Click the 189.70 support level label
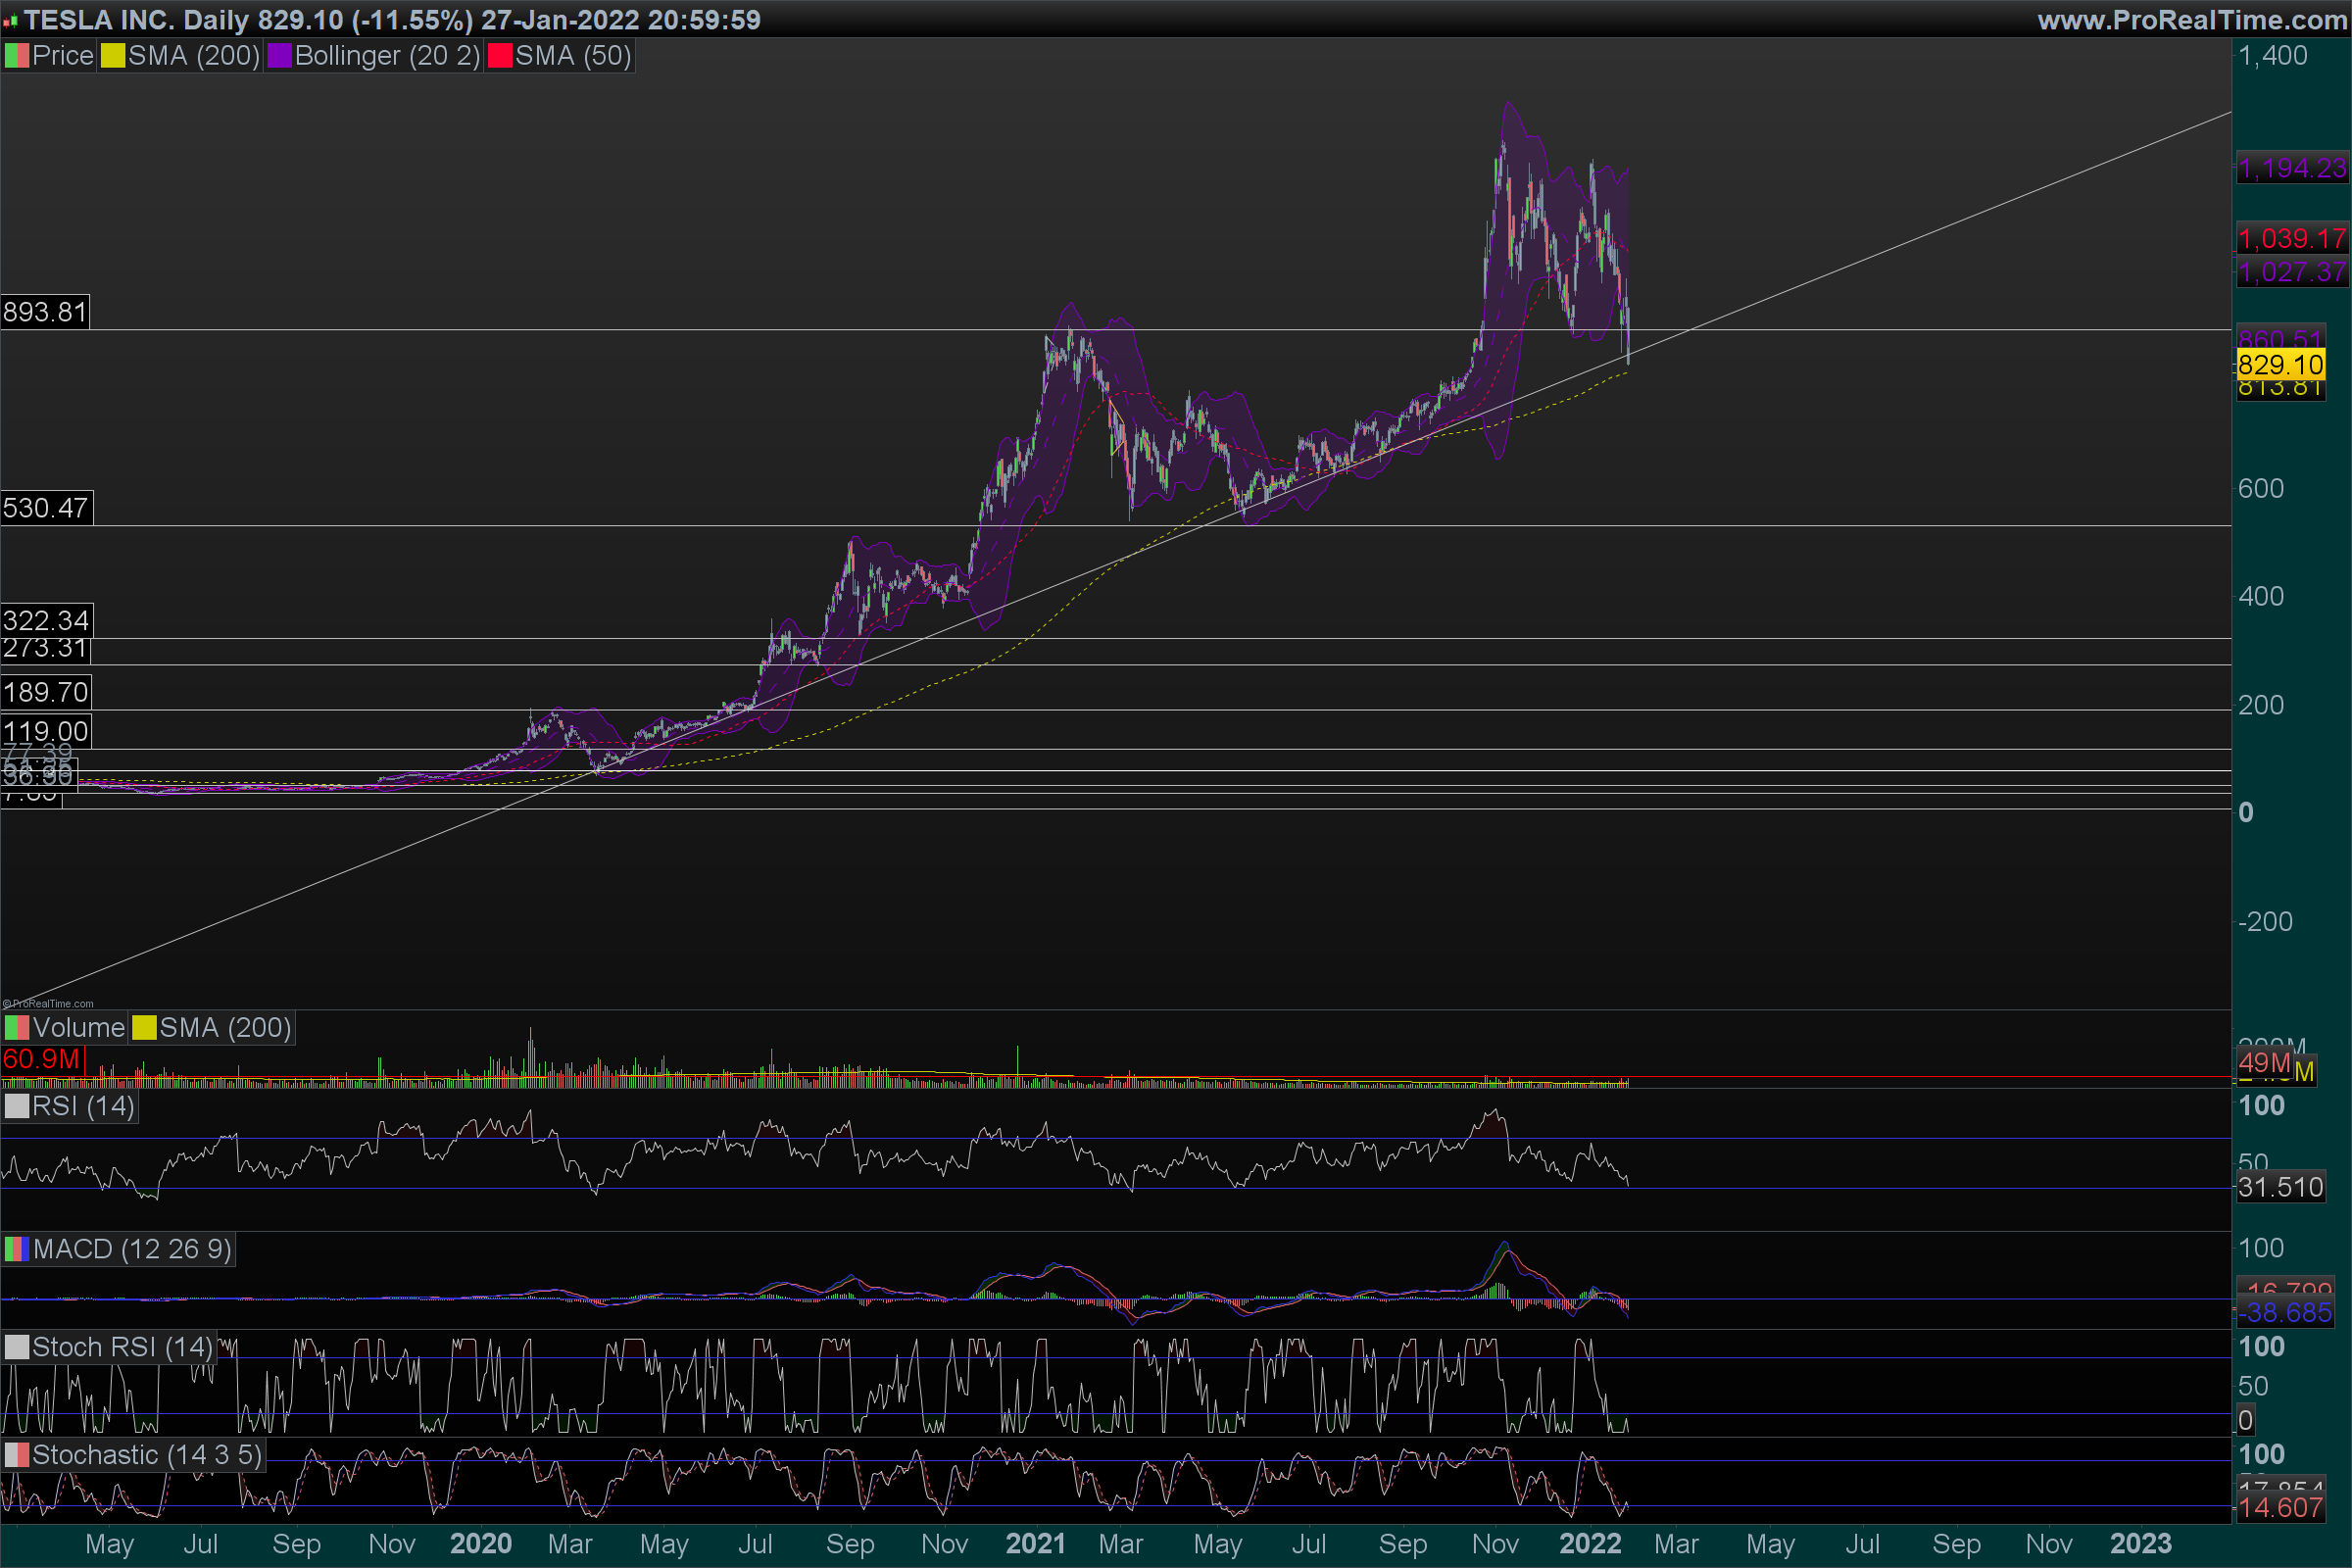Viewport: 2352px width, 1568px height. 46,692
